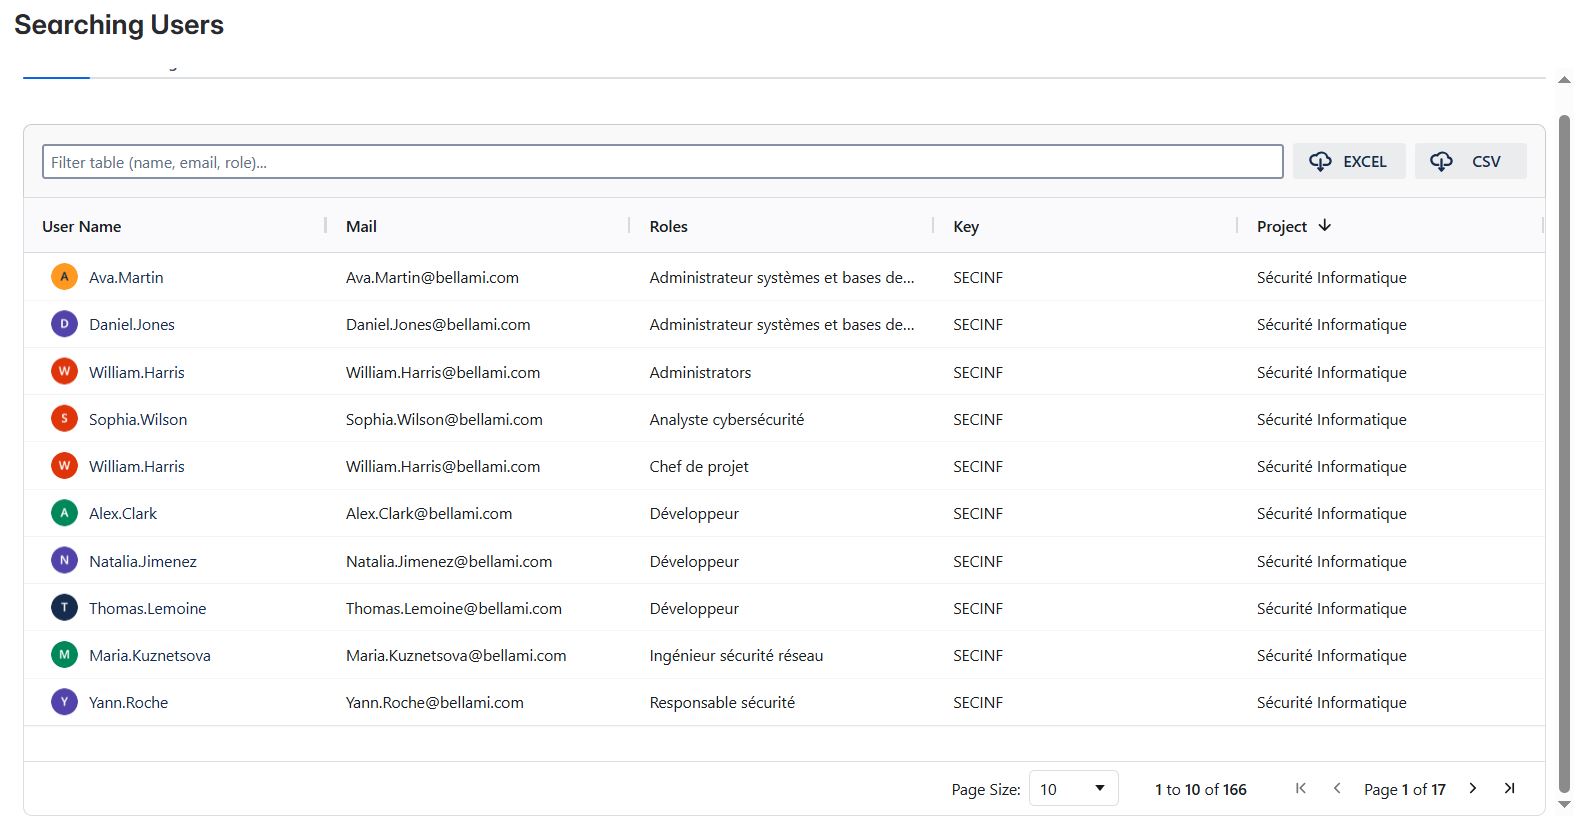The width and height of the screenshot is (1585, 818).
Task: Click Thomas.Lemoine's dark avatar icon
Action: [x=64, y=608]
